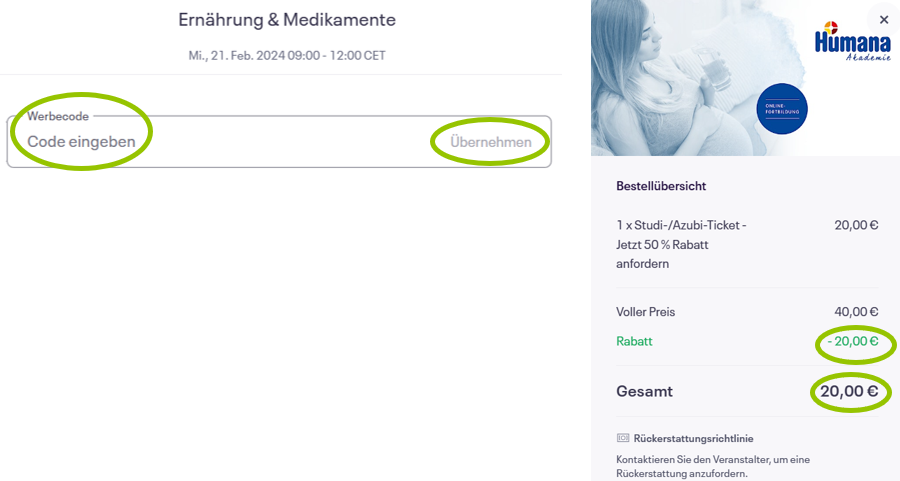Click the Voller Preis label
Screen dimensions: 900x481
(646, 312)
